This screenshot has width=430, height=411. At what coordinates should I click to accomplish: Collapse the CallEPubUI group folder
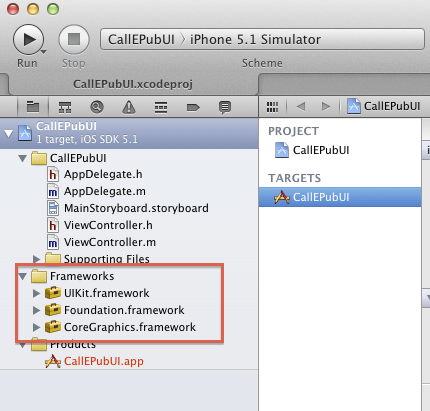tap(23, 158)
